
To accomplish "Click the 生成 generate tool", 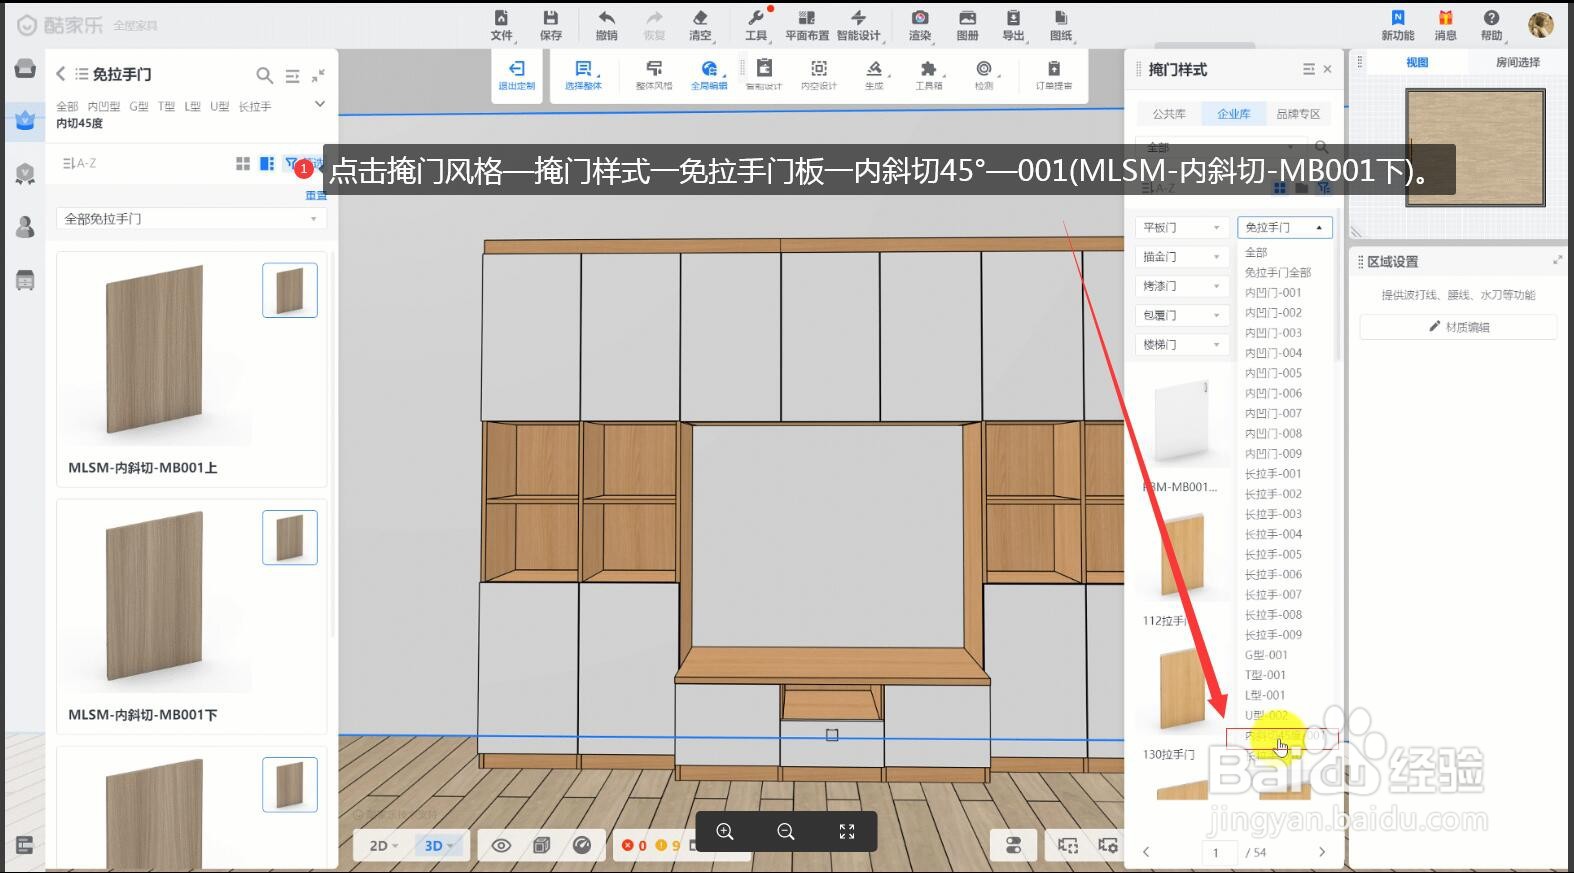I will [874, 75].
